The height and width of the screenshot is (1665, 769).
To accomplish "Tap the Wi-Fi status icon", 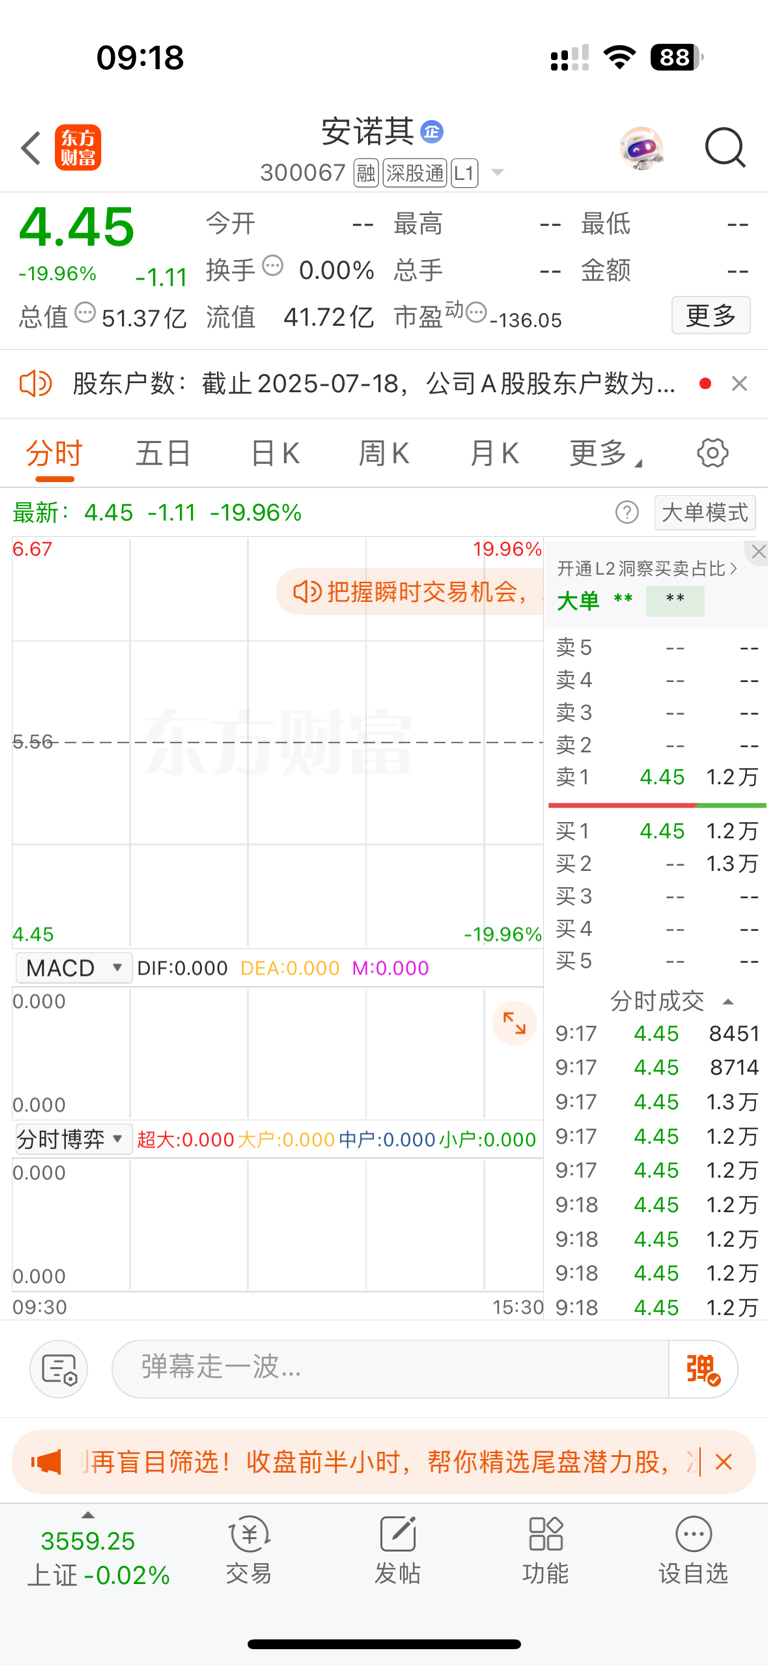I will (x=620, y=57).
